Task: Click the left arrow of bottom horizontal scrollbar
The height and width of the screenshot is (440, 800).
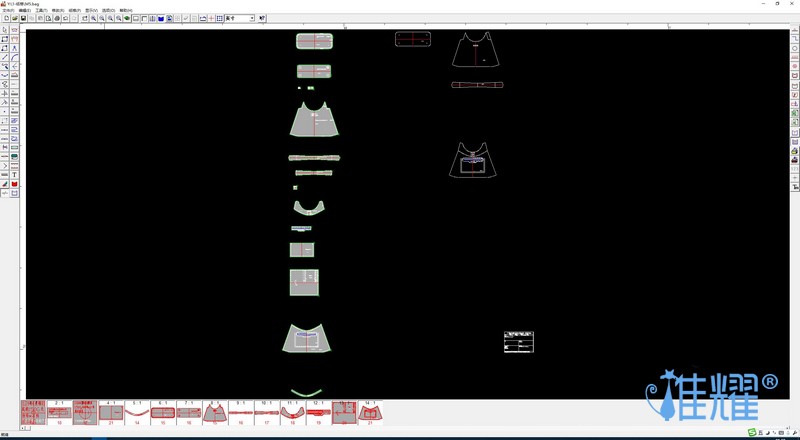Action: click(x=23, y=428)
